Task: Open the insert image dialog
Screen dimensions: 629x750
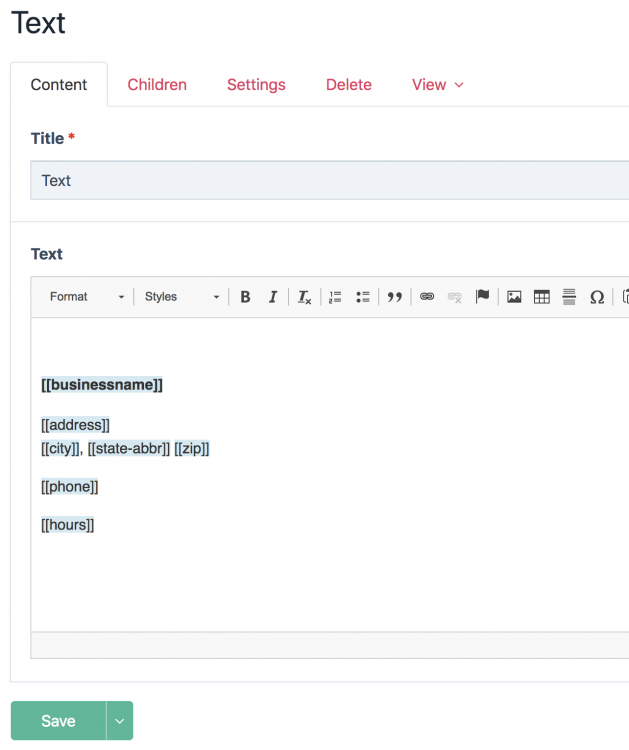Action: pyautogui.click(x=514, y=297)
